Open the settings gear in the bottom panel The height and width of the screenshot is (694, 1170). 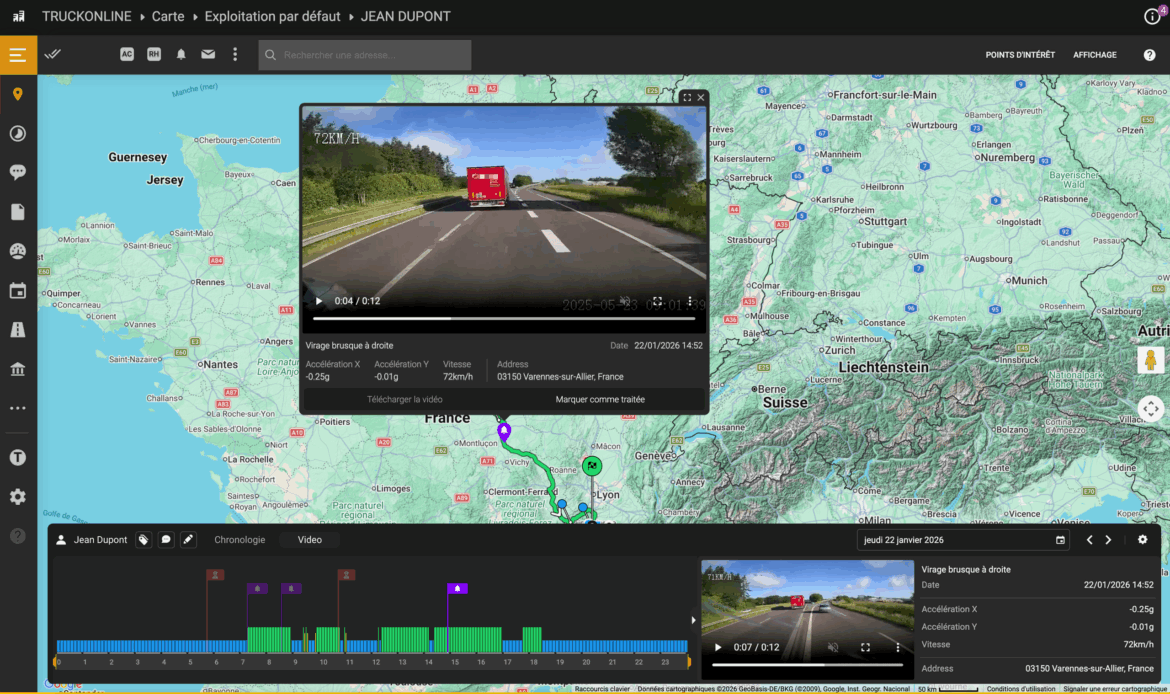(1142, 539)
